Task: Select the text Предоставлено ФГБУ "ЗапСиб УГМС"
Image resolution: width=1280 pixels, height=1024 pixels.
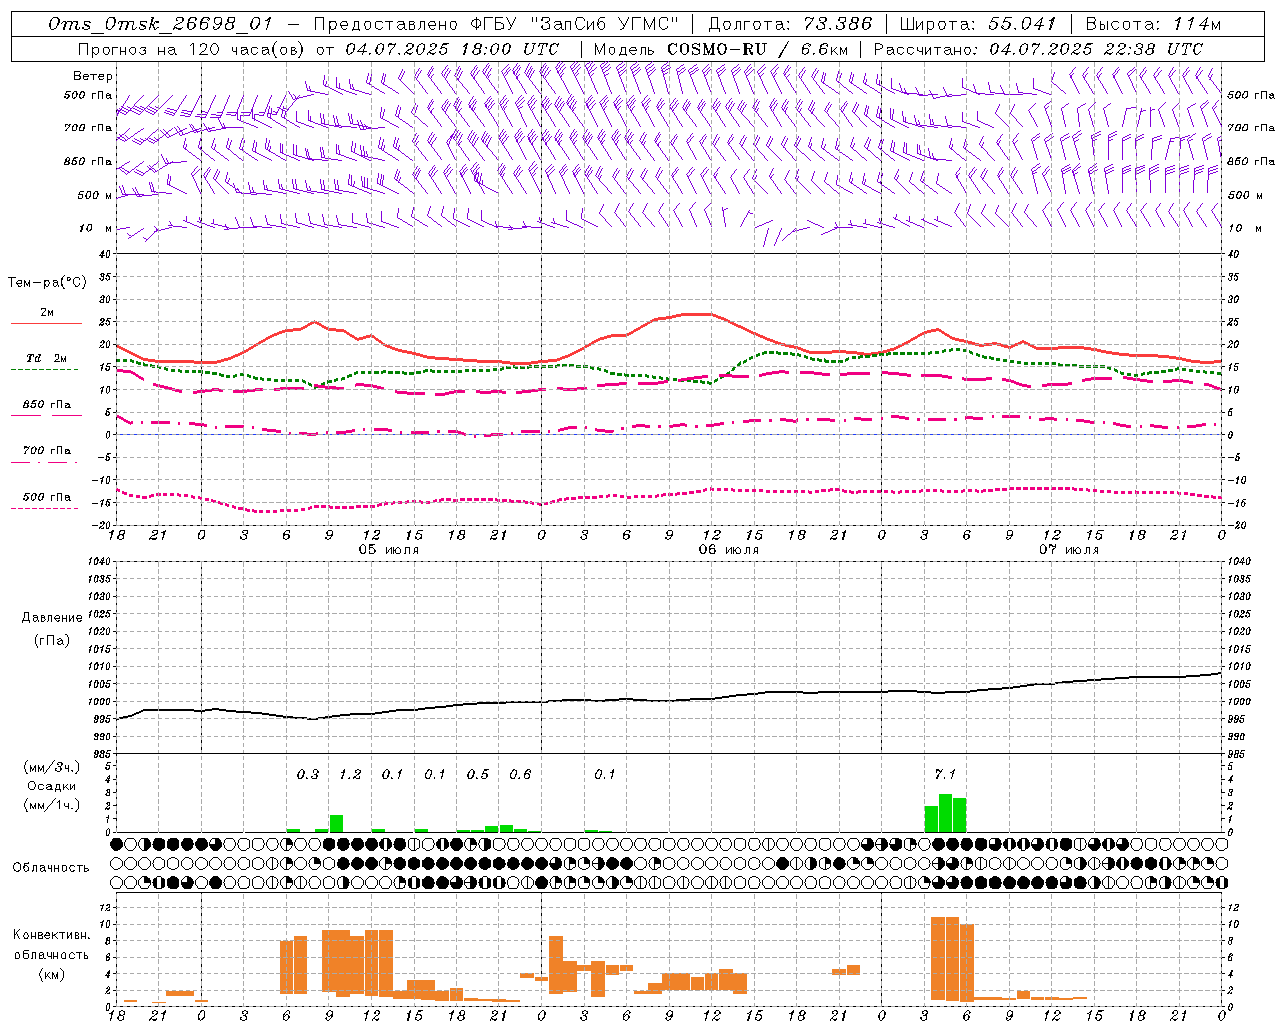Action: 496,24
